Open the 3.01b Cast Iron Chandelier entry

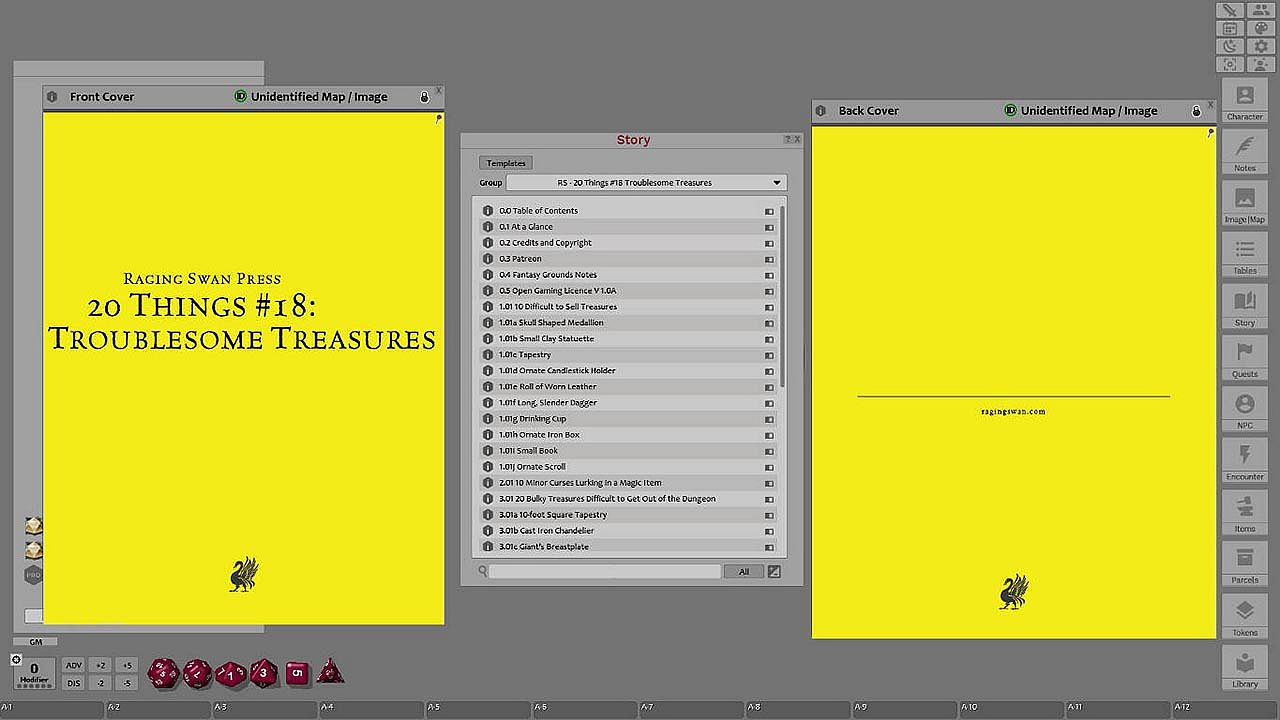[629, 531]
